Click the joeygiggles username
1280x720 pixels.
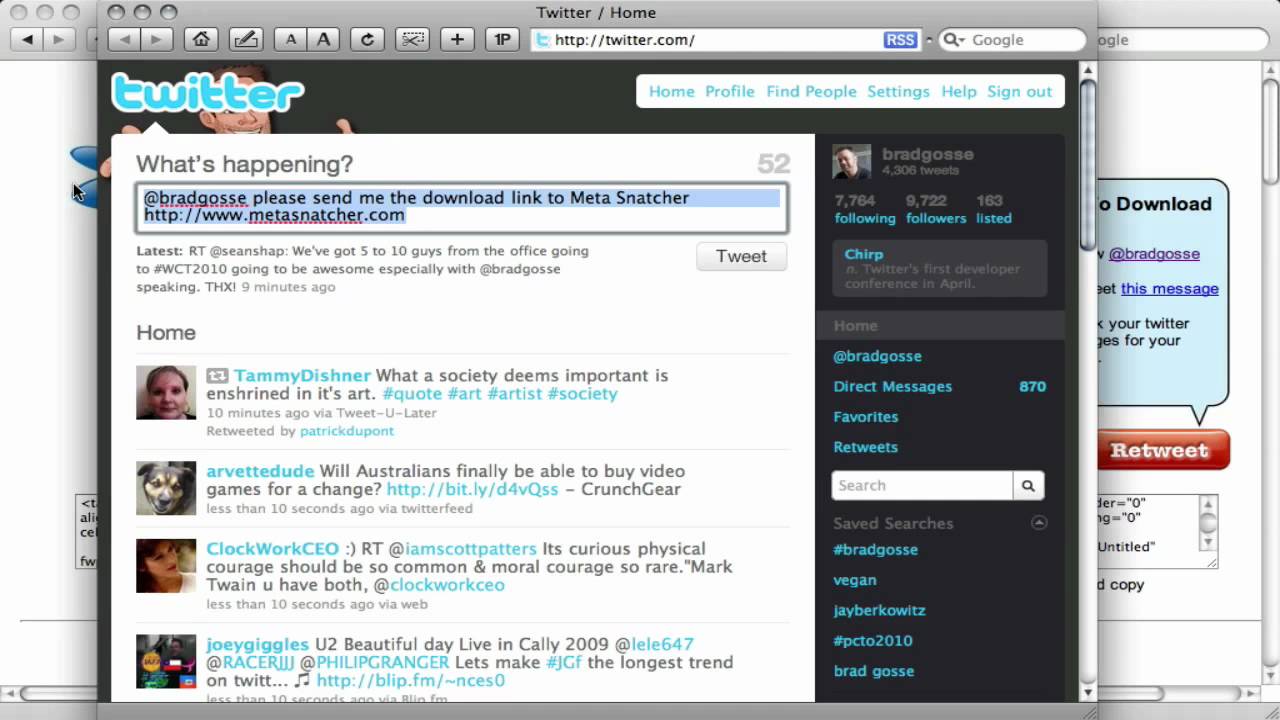257,644
